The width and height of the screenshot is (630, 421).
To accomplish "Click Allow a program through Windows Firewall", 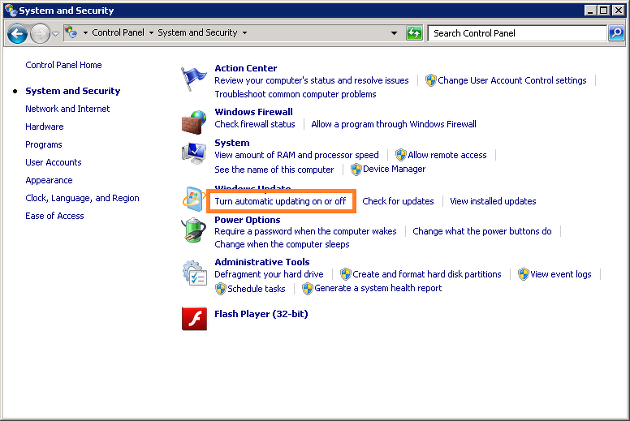I will pyautogui.click(x=394, y=124).
